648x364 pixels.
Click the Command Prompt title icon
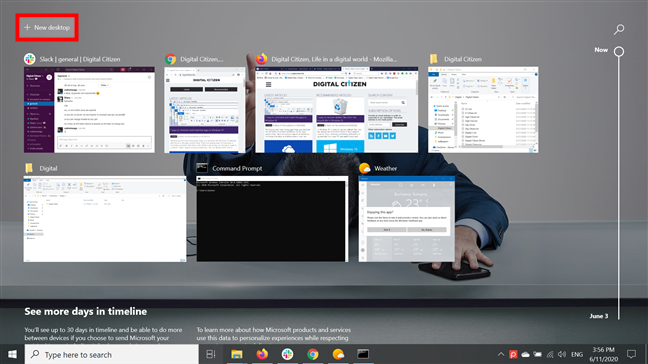202,168
